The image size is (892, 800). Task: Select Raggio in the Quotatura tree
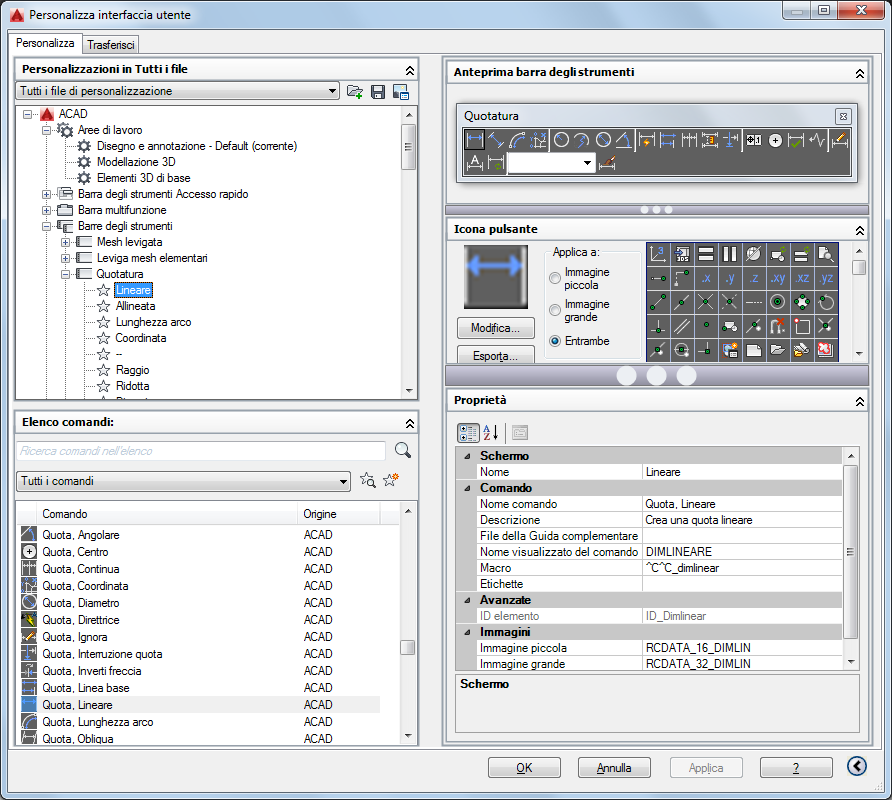[x=133, y=370]
